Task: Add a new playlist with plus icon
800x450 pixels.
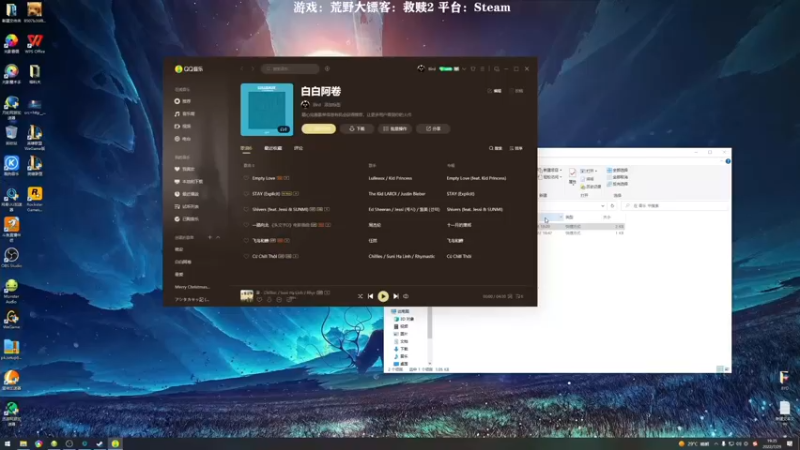Action: [x=210, y=237]
